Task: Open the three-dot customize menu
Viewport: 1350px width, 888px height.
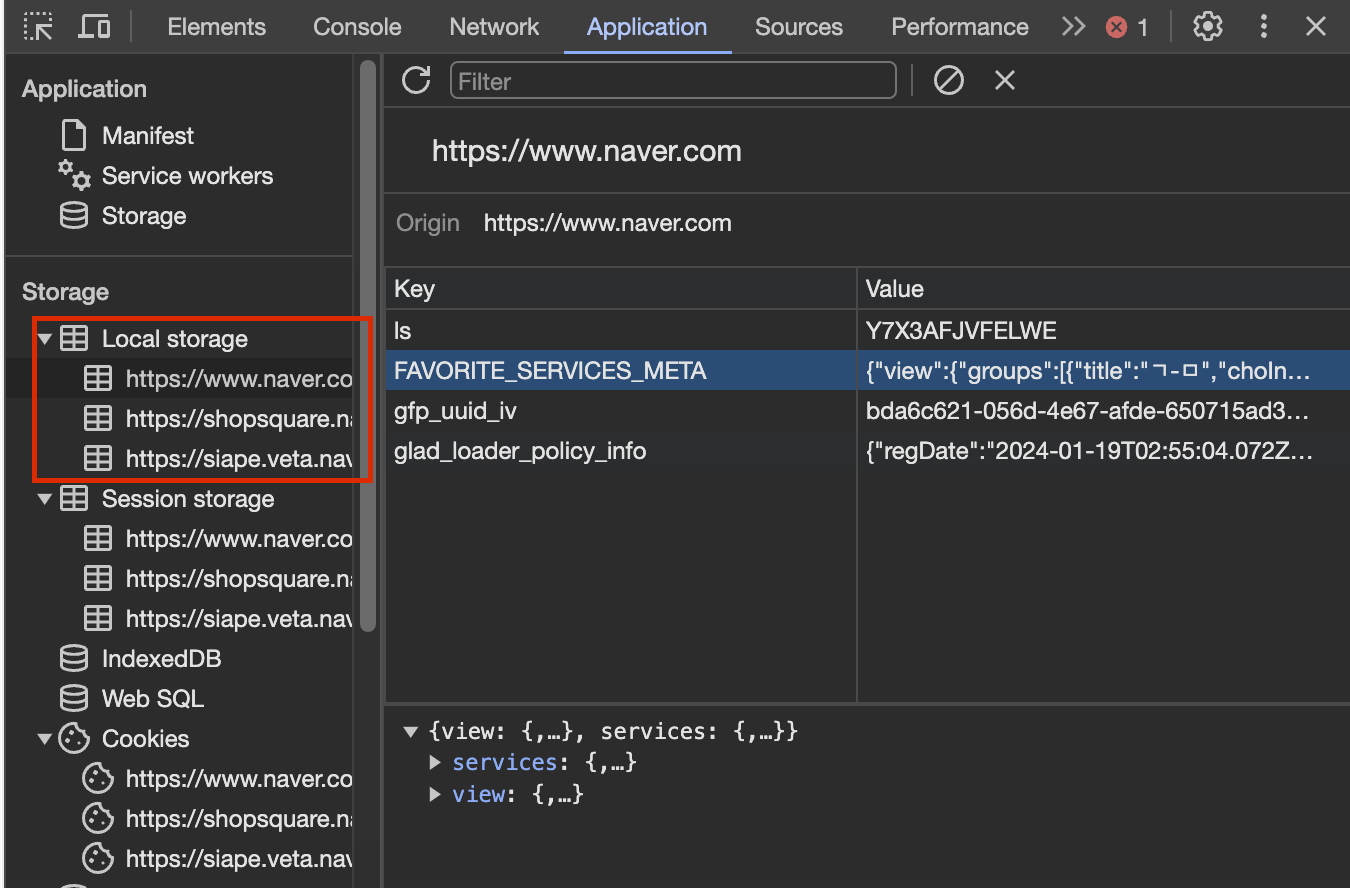Action: click(1264, 27)
